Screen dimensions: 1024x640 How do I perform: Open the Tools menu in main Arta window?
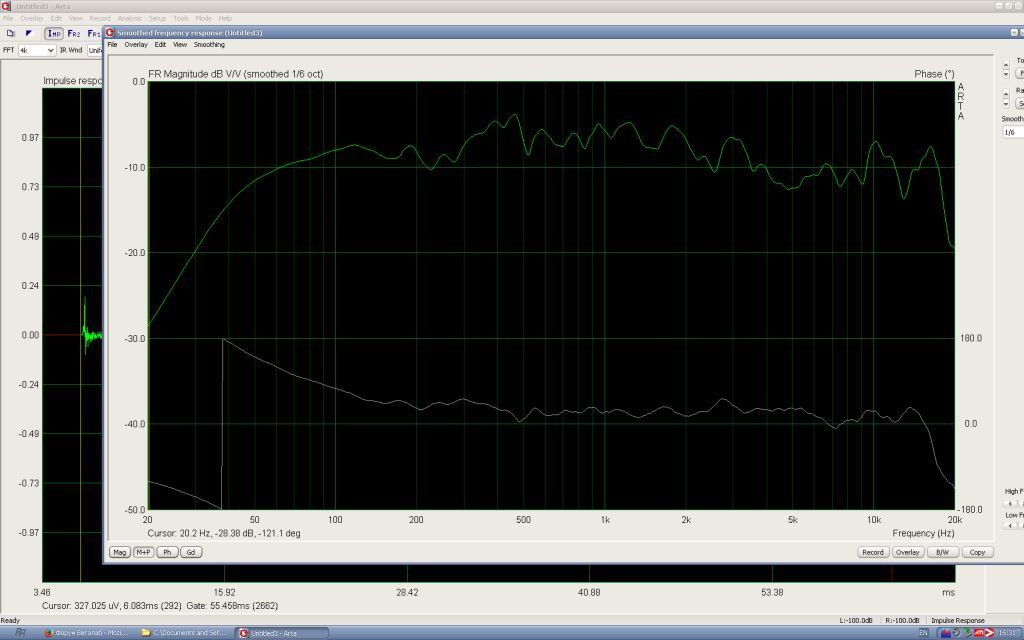point(181,18)
